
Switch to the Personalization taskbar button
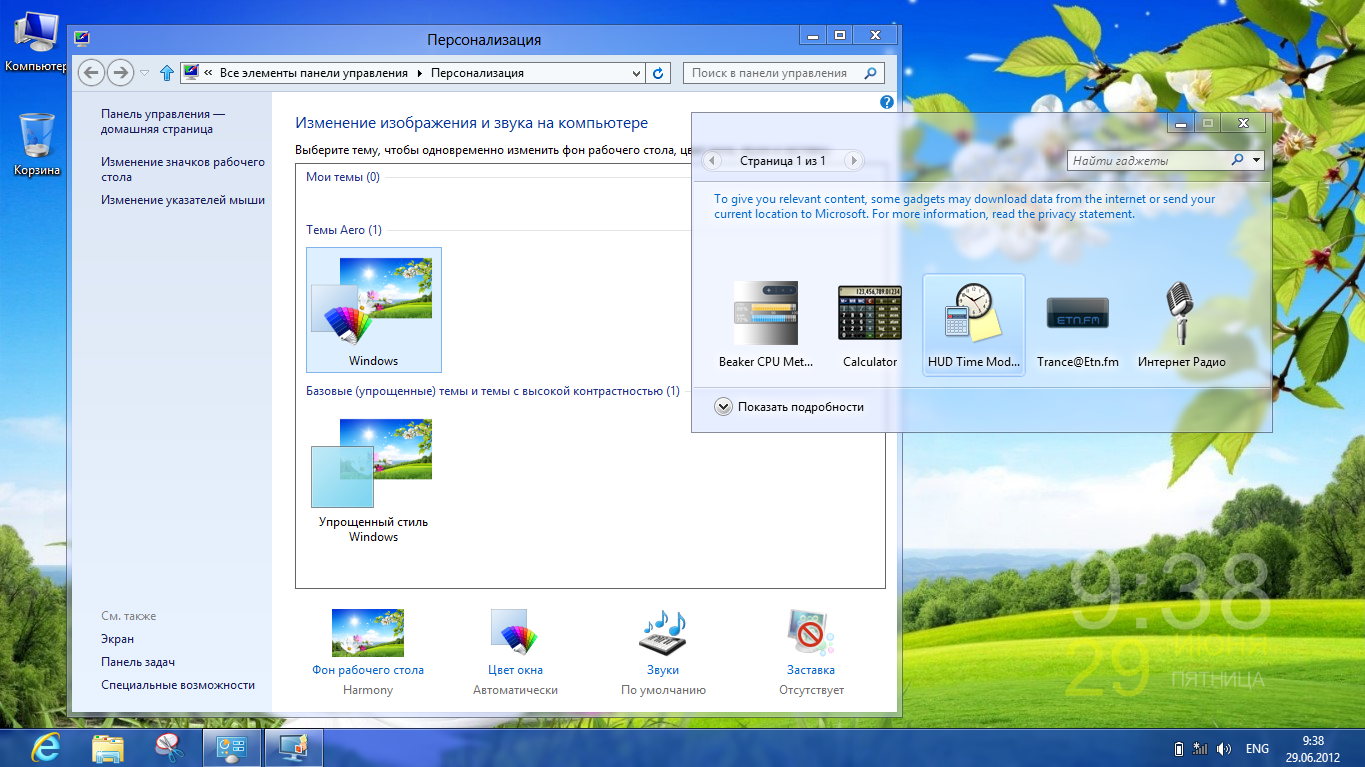tap(293, 747)
